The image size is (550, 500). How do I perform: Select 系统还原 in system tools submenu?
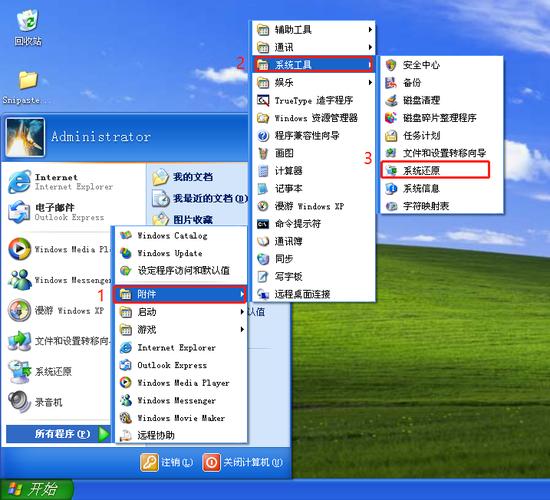coord(435,171)
